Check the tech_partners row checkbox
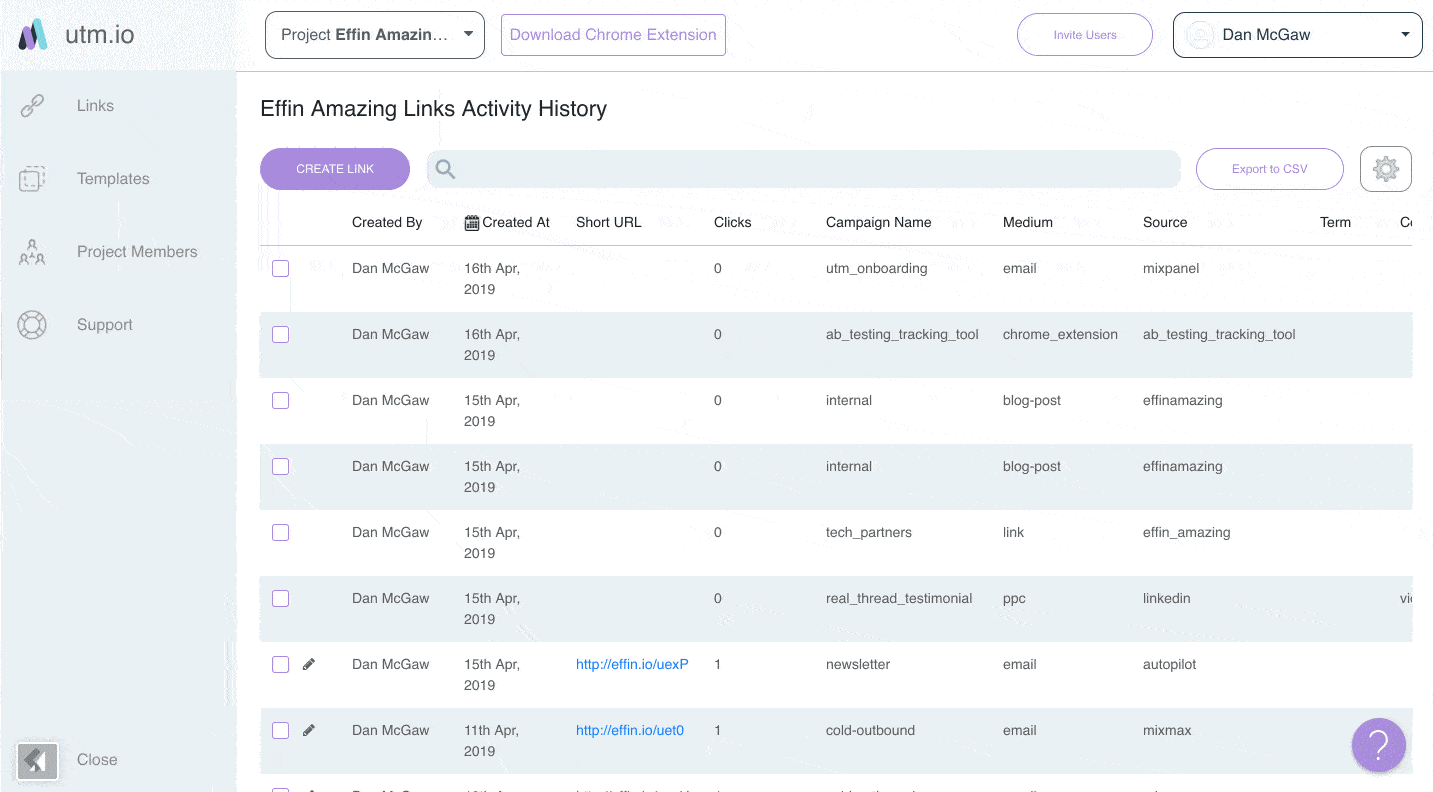The height and width of the screenshot is (792, 1433). [281, 533]
